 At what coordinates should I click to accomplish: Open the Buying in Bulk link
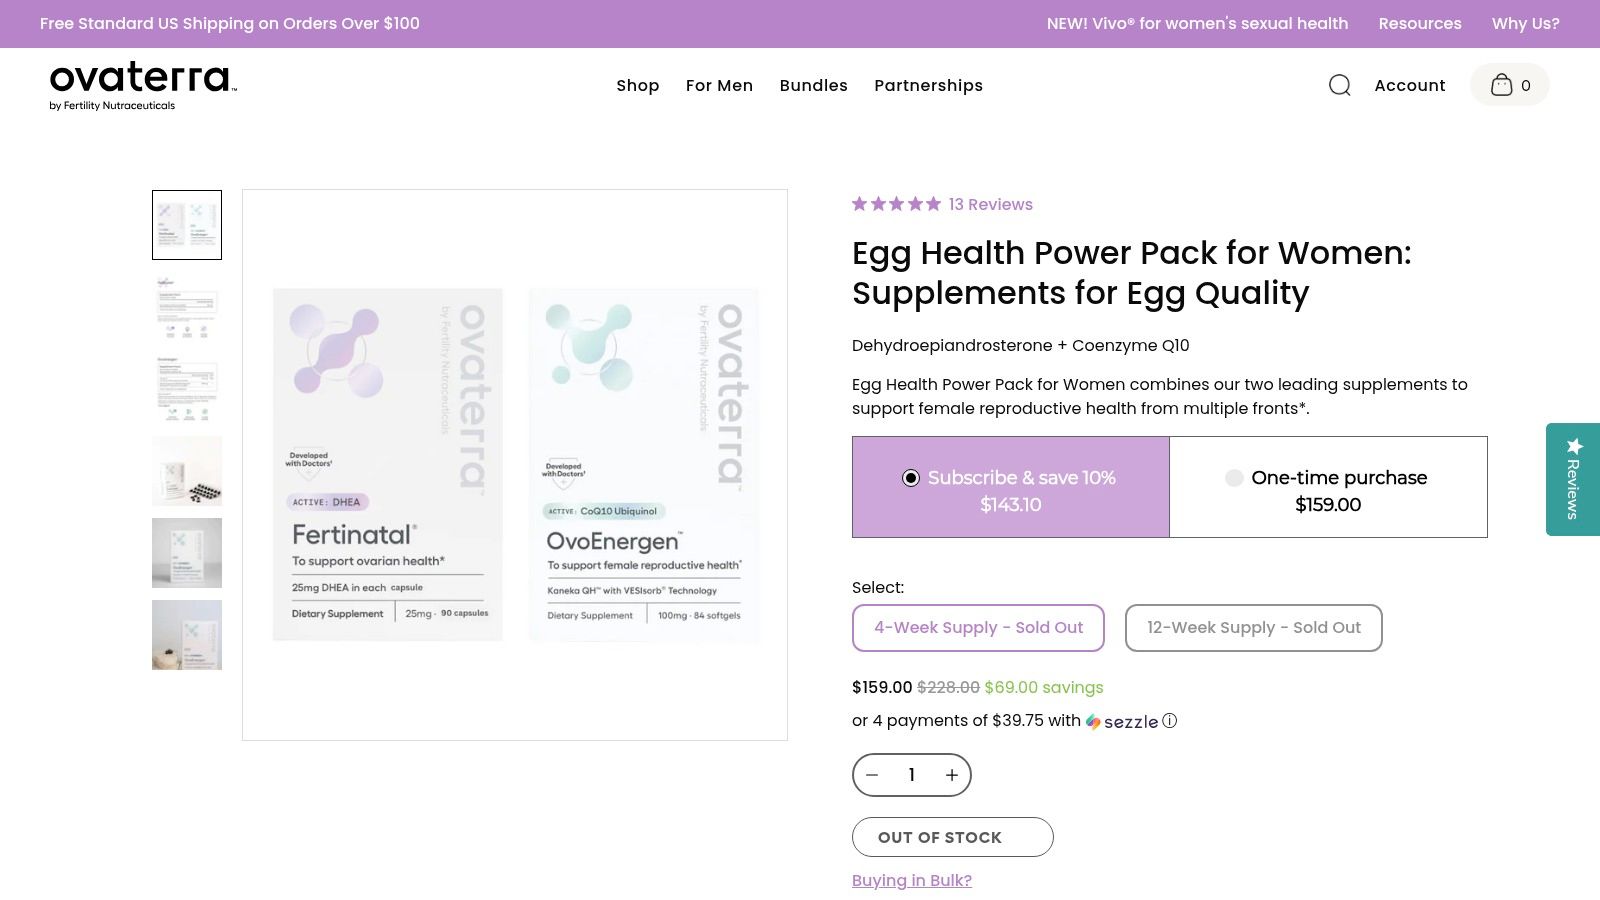[911, 880]
